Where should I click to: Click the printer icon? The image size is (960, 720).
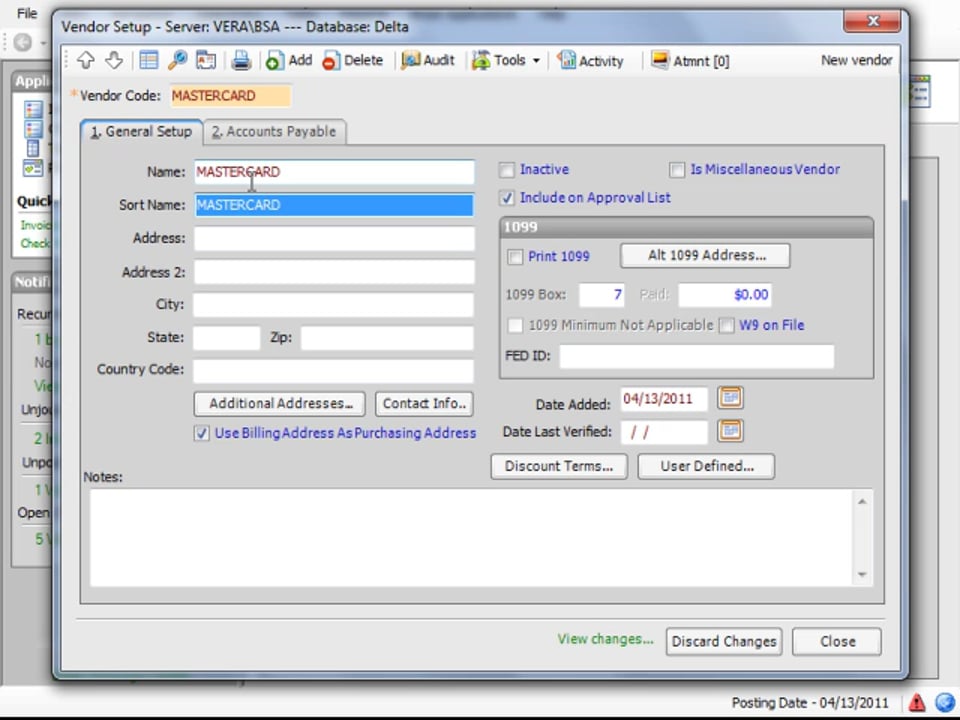[x=241, y=60]
